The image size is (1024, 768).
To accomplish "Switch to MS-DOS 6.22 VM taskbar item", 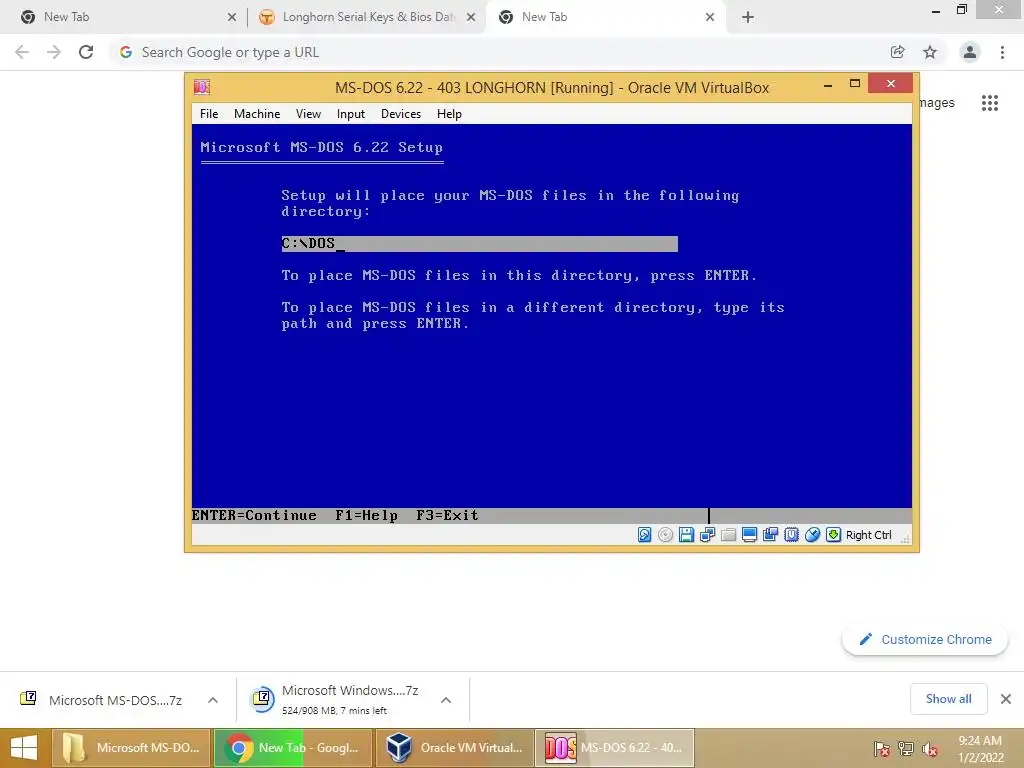I will (615, 748).
